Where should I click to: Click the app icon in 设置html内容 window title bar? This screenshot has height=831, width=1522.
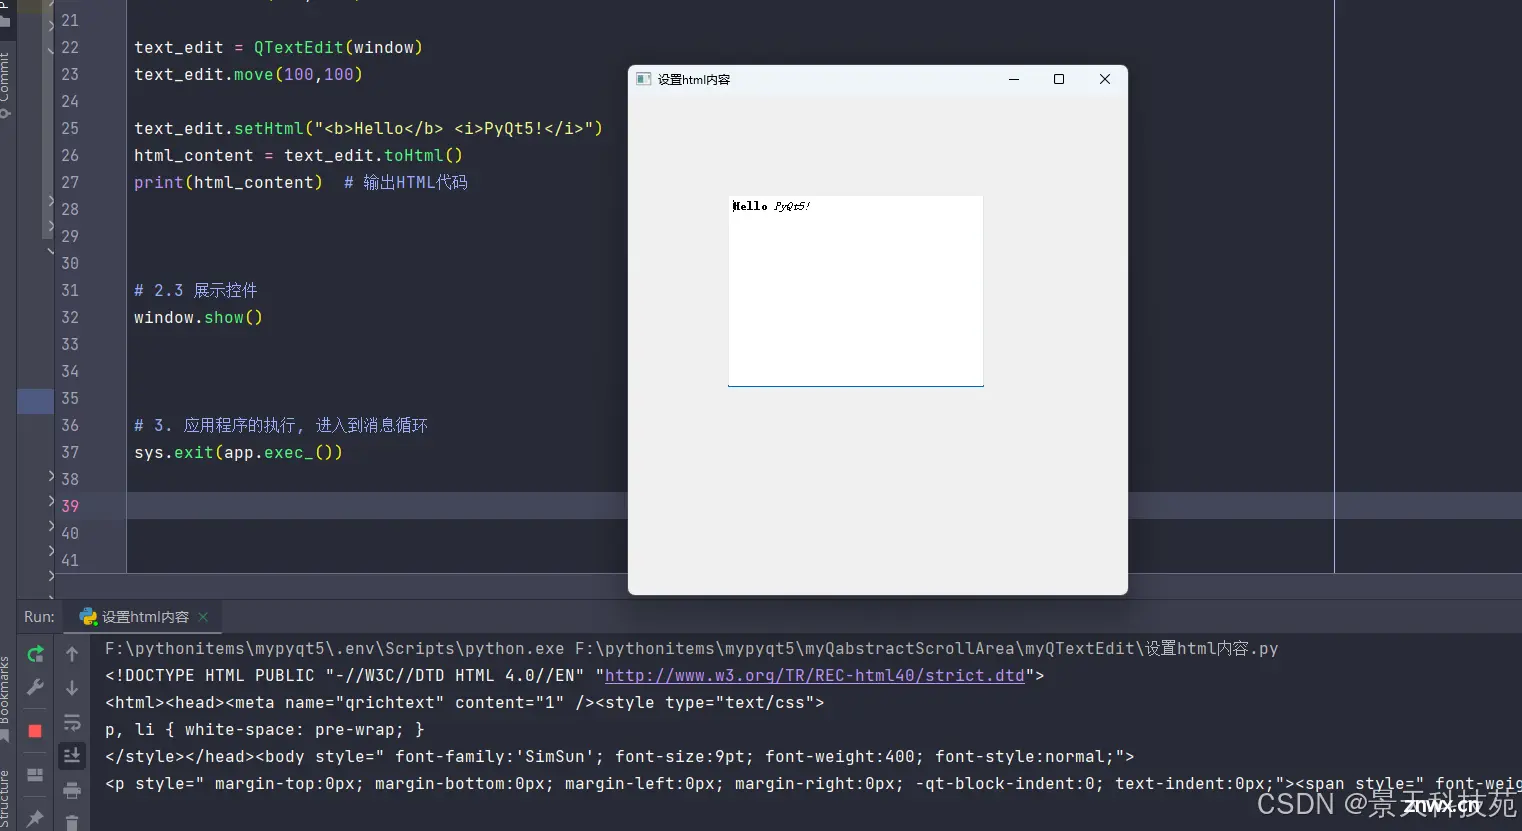(x=644, y=79)
